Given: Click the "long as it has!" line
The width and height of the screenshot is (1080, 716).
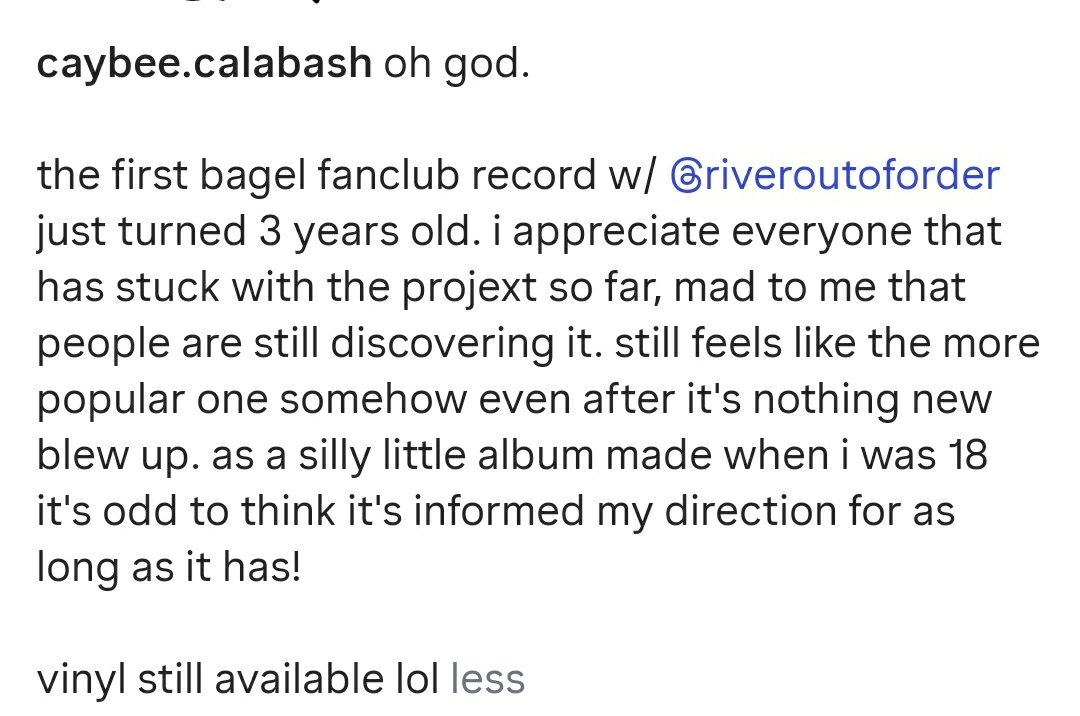Looking at the screenshot, I should click(168, 568).
